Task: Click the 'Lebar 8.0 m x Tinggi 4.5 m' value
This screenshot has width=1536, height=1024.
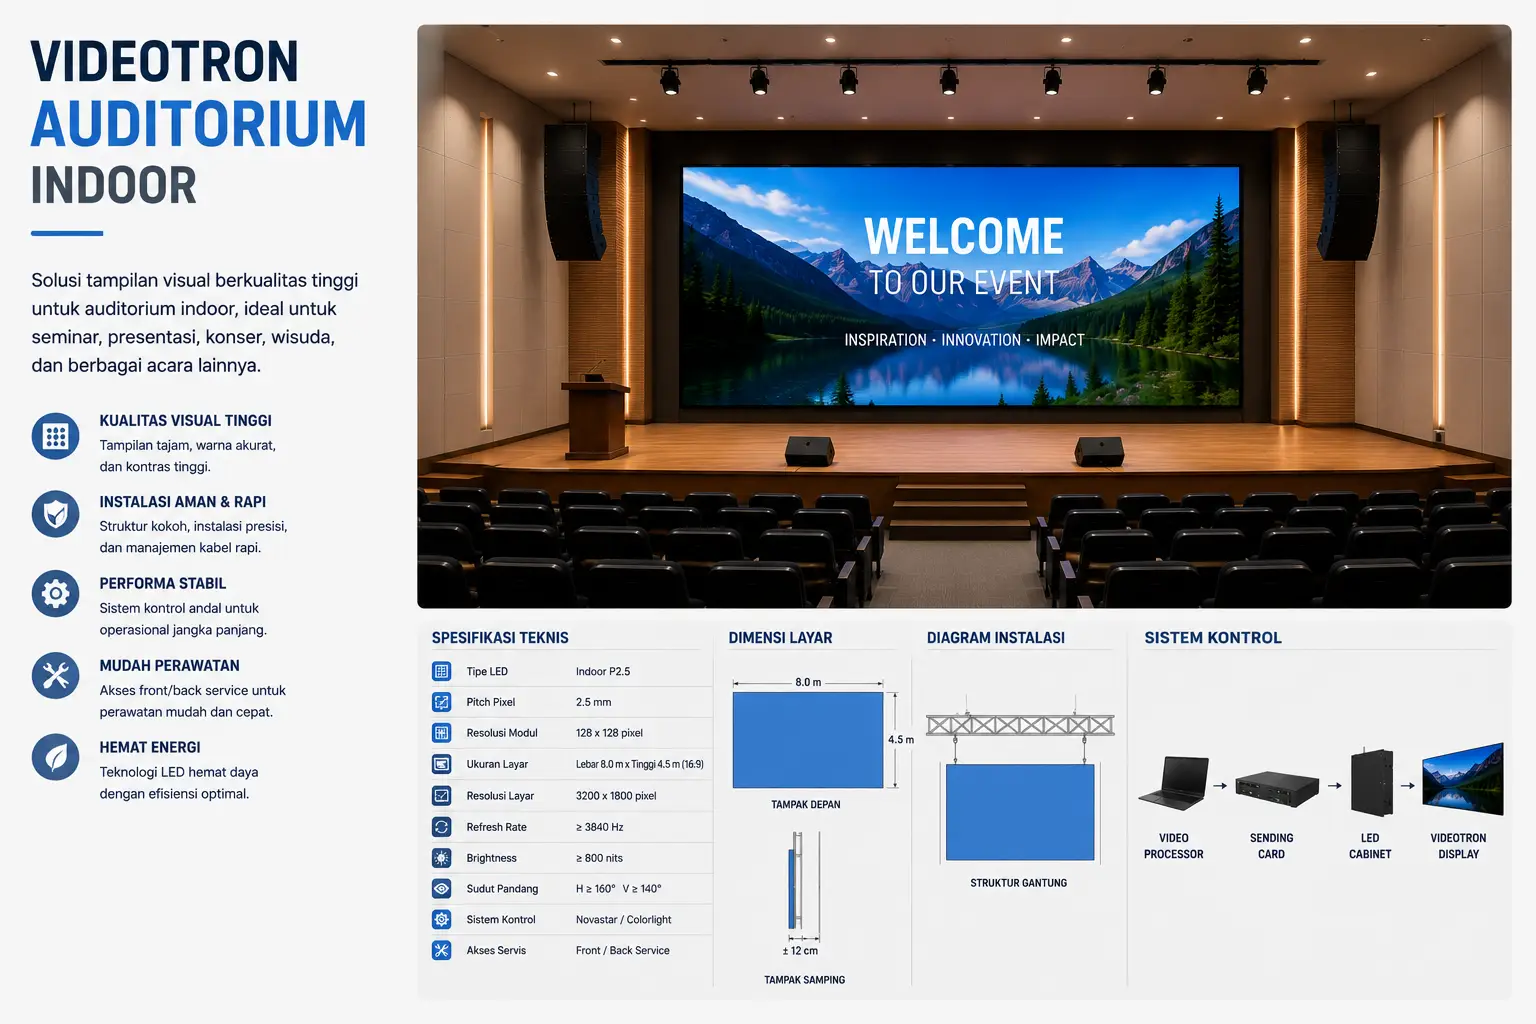Action: [640, 764]
